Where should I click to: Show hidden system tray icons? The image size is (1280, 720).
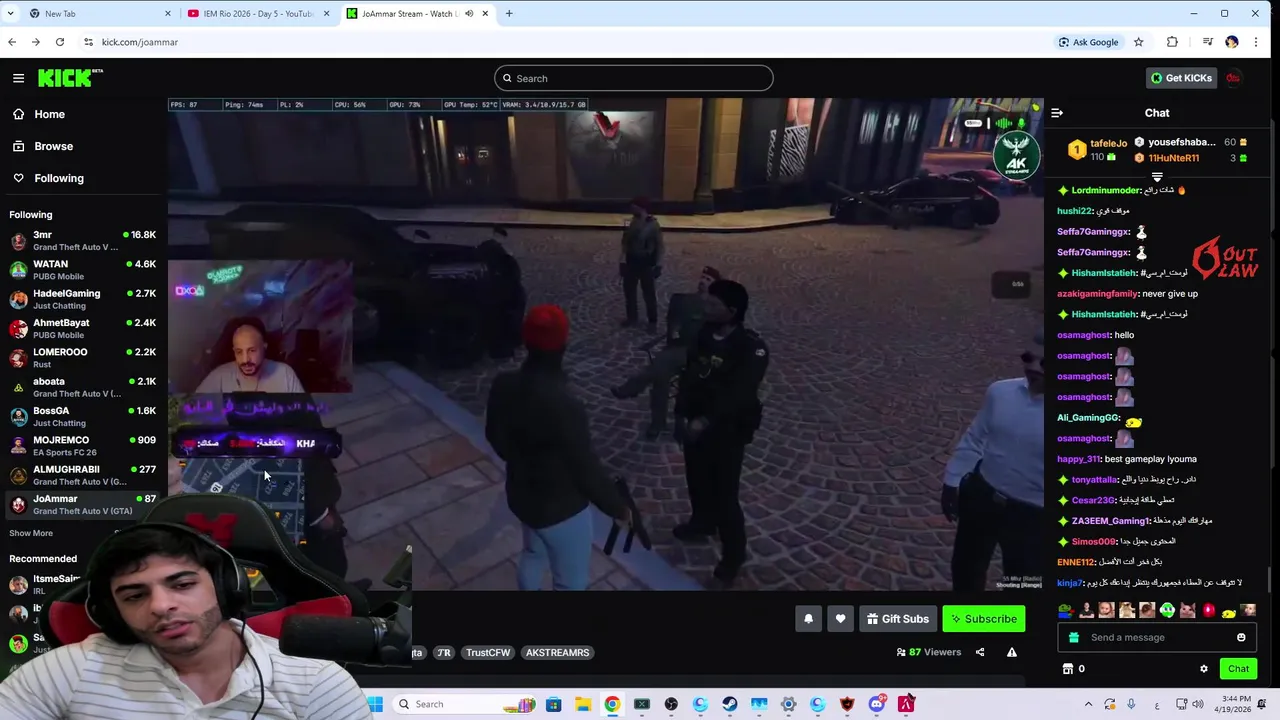(1088, 704)
